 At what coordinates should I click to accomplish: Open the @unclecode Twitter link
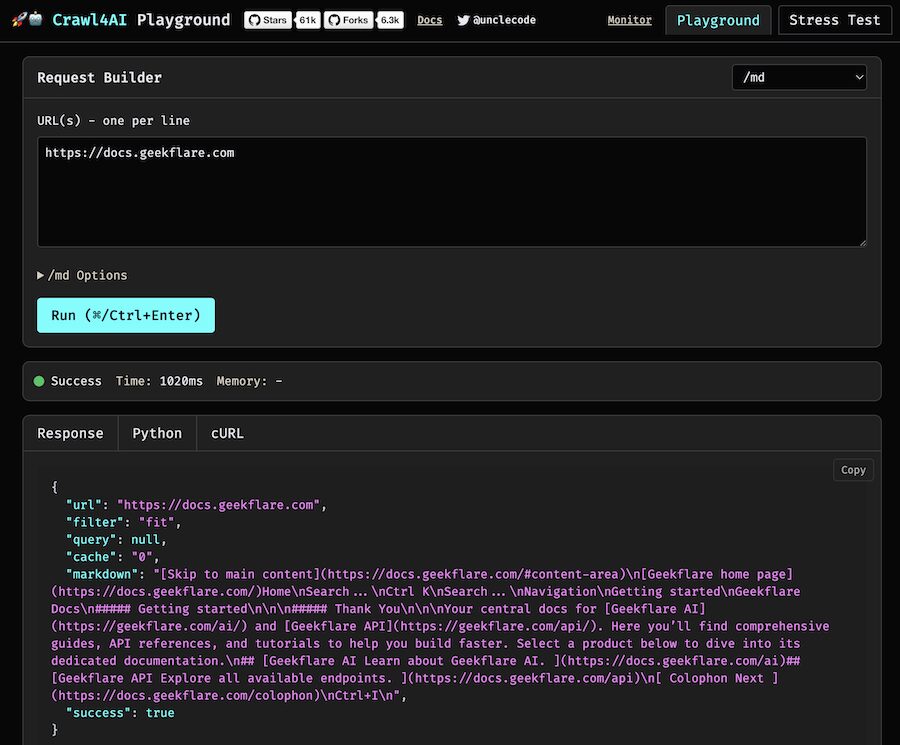[x=496, y=20]
